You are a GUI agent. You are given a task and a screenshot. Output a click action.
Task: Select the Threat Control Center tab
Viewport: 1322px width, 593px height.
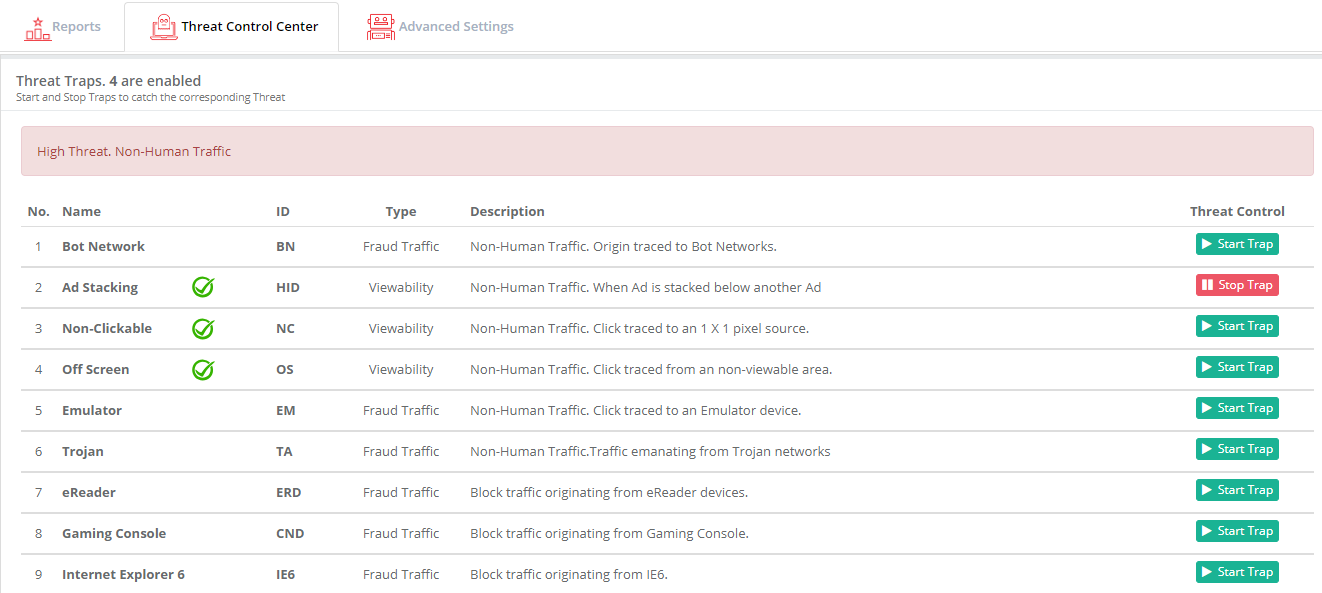tap(232, 27)
